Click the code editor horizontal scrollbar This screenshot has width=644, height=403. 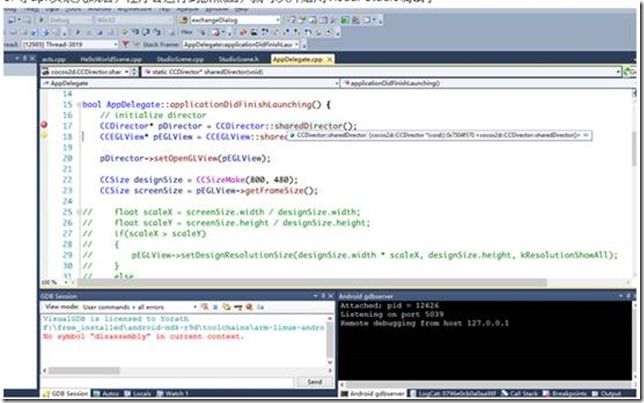pos(312,282)
